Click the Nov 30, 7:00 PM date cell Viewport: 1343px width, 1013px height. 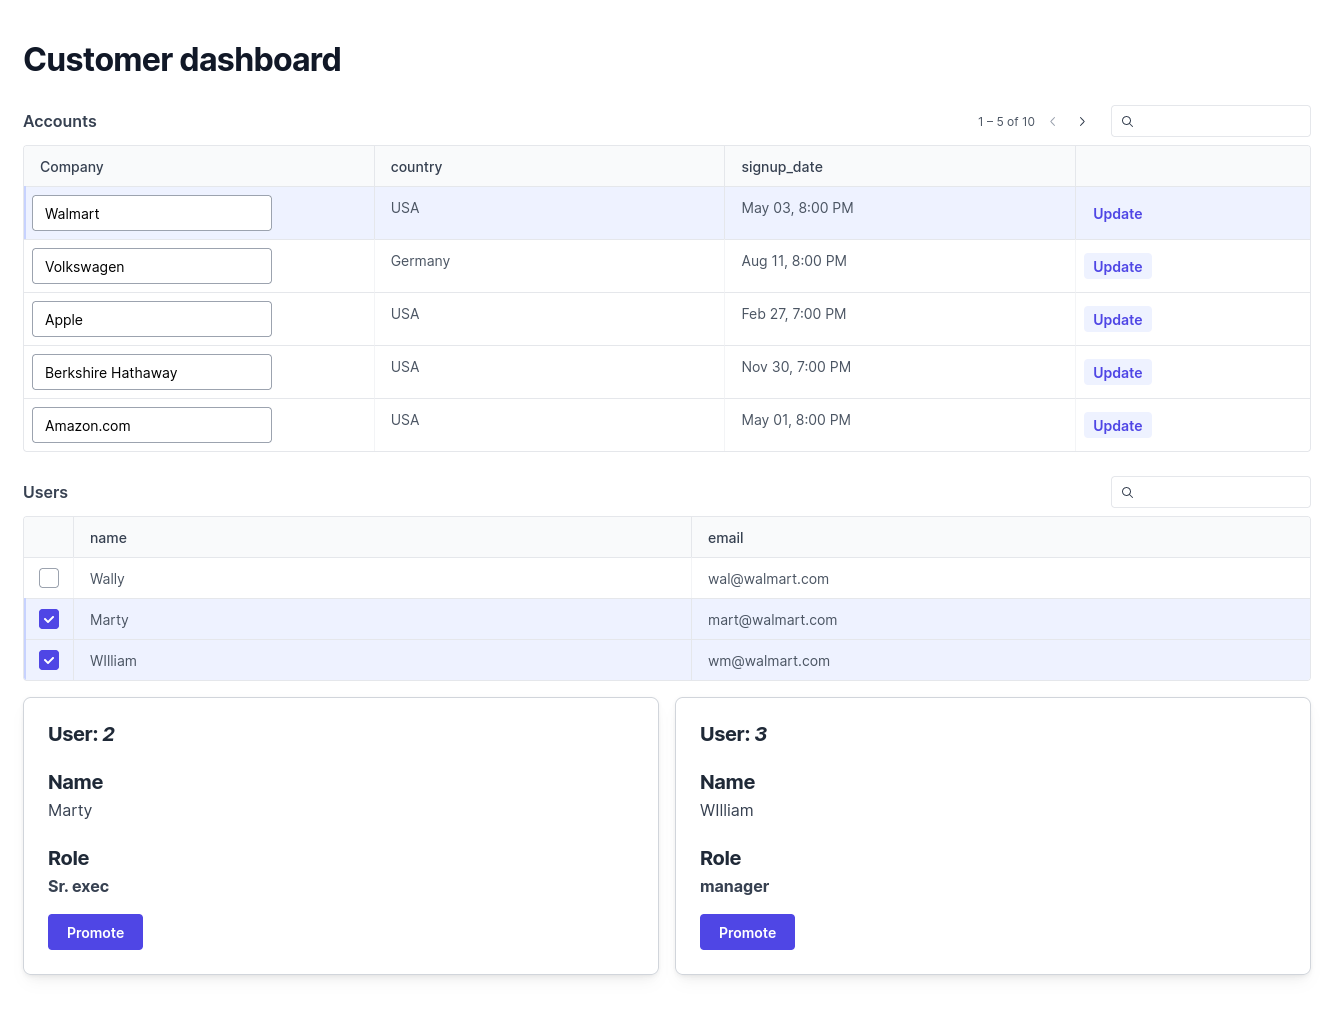click(x=900, y=372)
